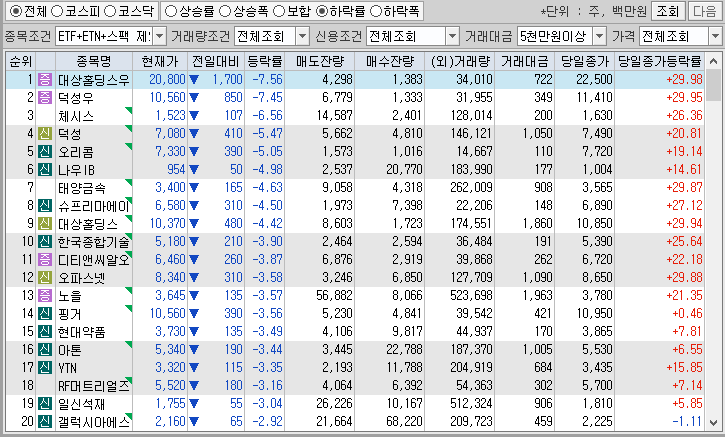The height and width of the screenshot is (437, 725).
Task: Click the 신 badge beside 한국종합기술
Action: tap(45, 242)
